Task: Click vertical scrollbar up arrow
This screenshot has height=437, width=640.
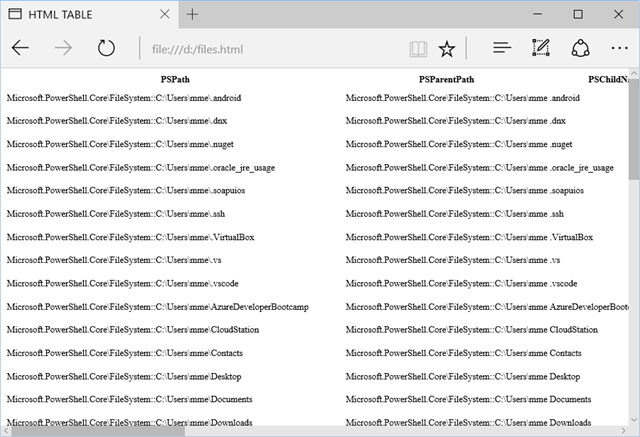Action: pos(634,73)
